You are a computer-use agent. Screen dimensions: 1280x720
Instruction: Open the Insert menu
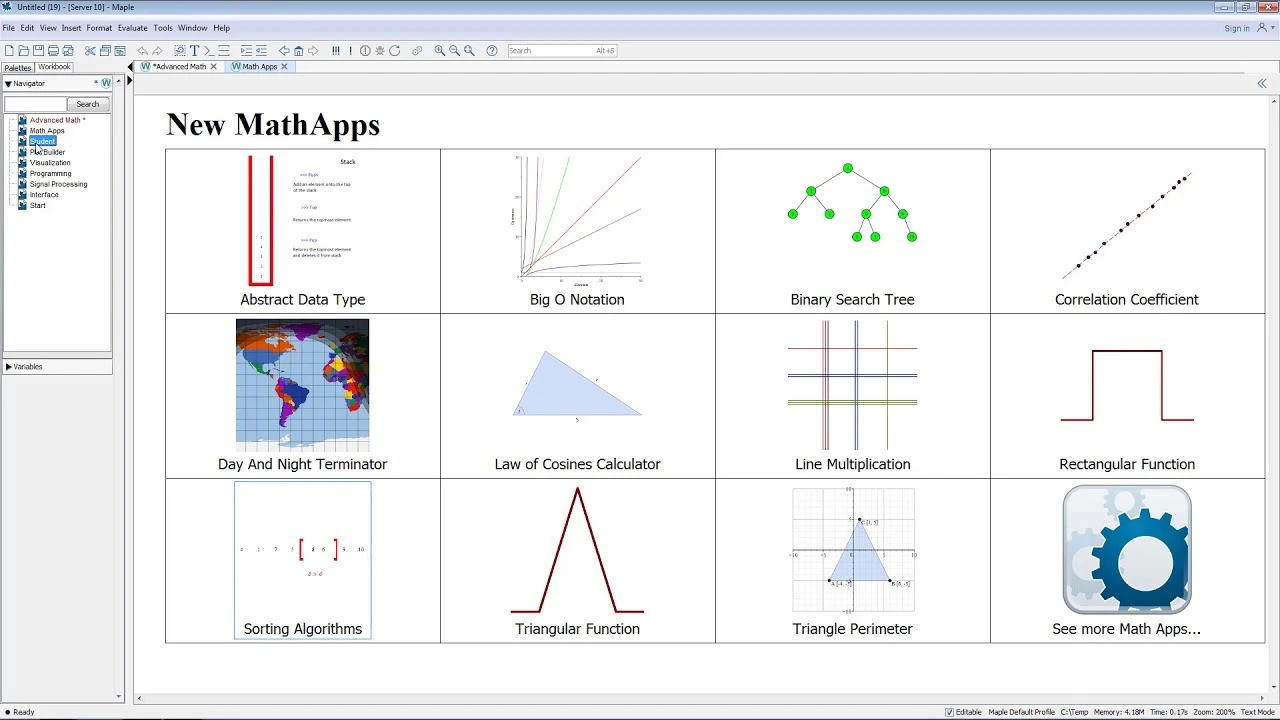point(71,28)
